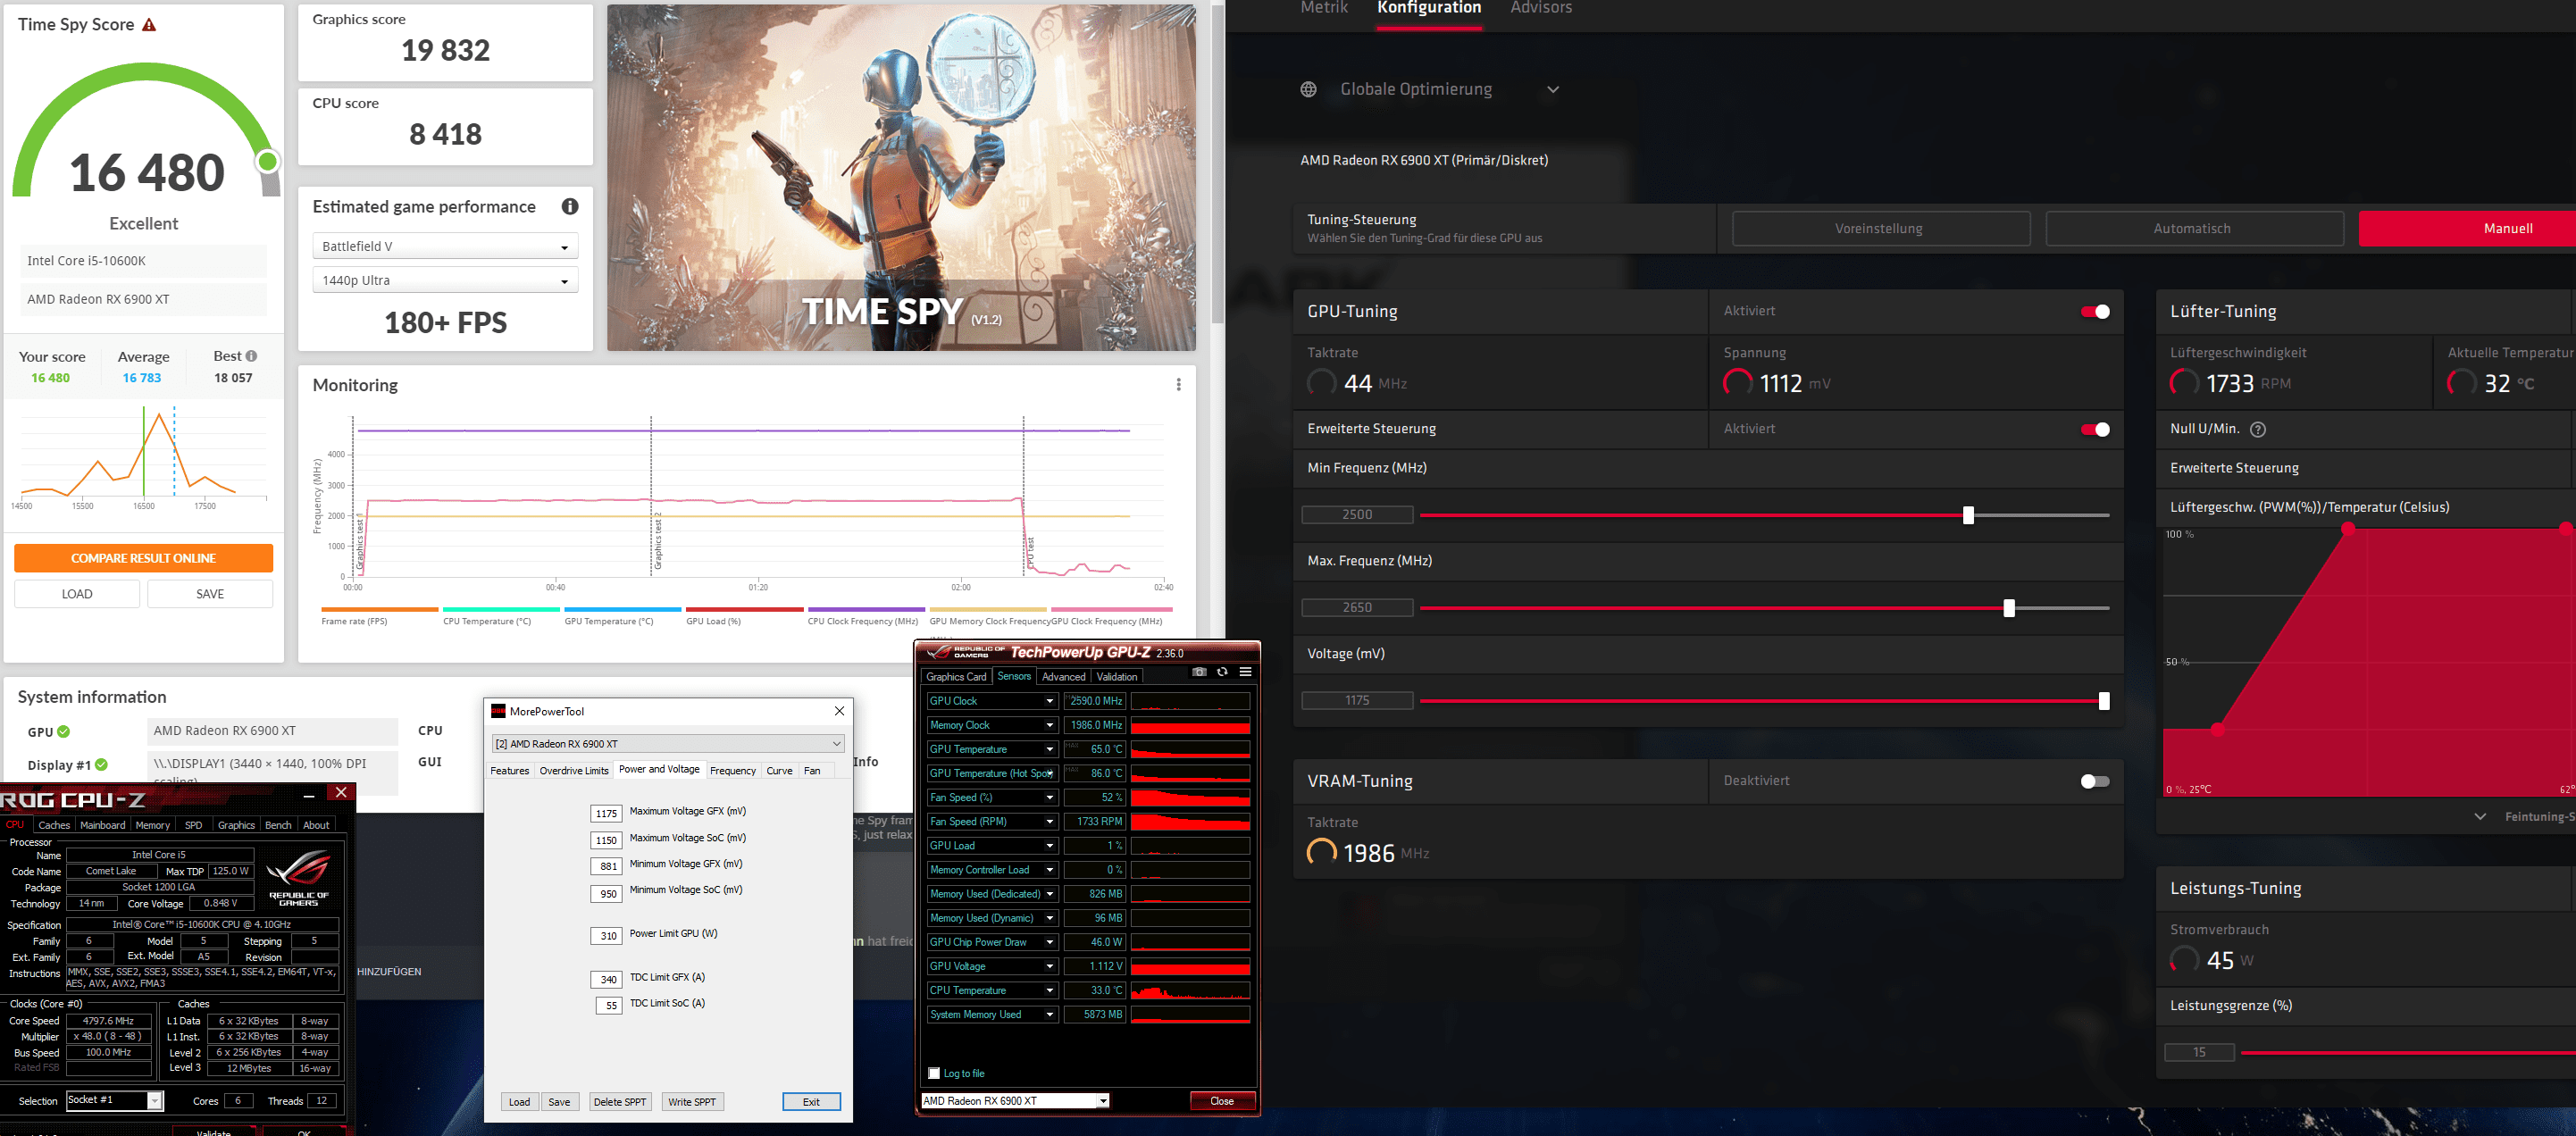Enable the VRAM-Tuning switch
This screenshot has width=2576, height=1136.
coord(2095,782)
